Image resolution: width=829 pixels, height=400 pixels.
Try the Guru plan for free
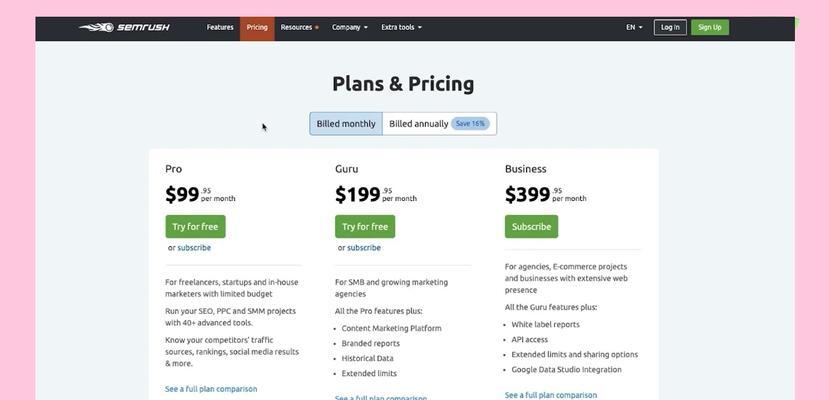365,227
